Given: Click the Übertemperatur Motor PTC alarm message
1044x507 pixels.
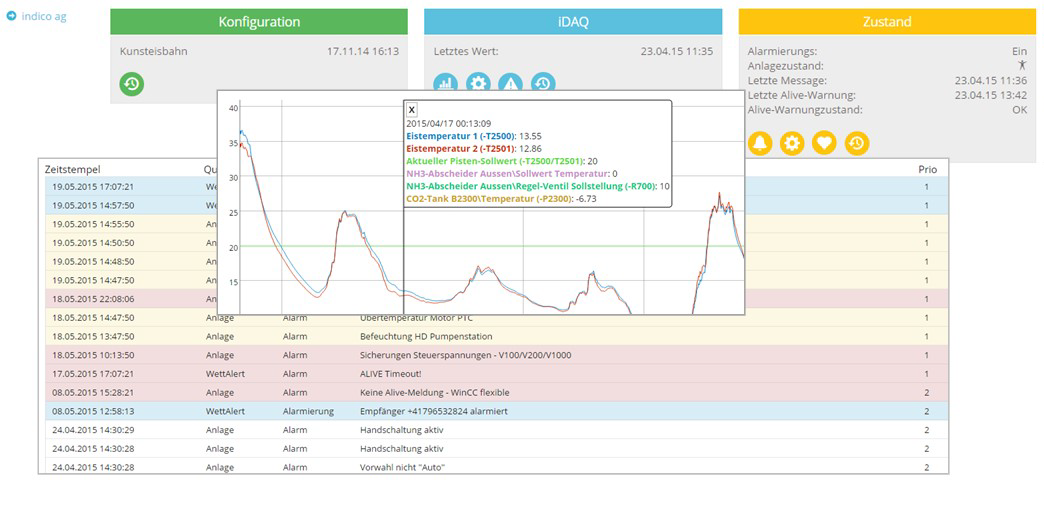Looking at the screenshot, I should (416, 318).
